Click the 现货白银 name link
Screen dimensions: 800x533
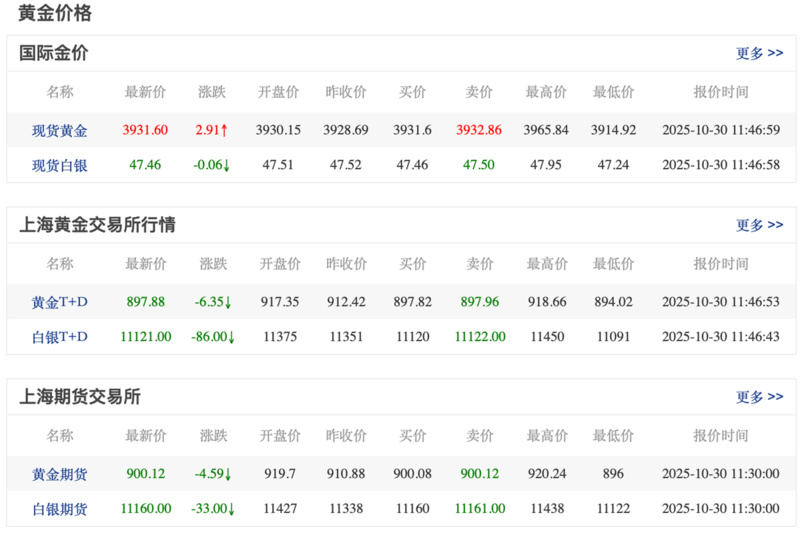pos(60,165)
